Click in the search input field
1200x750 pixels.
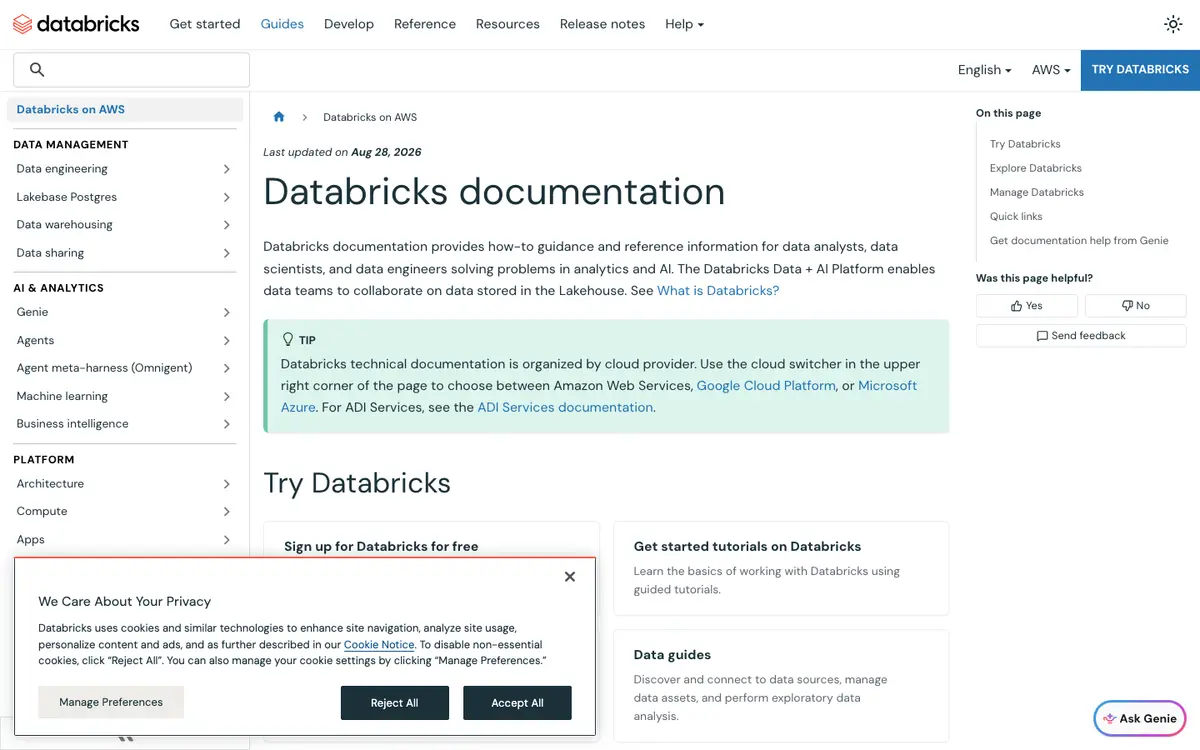pos(131,70)
